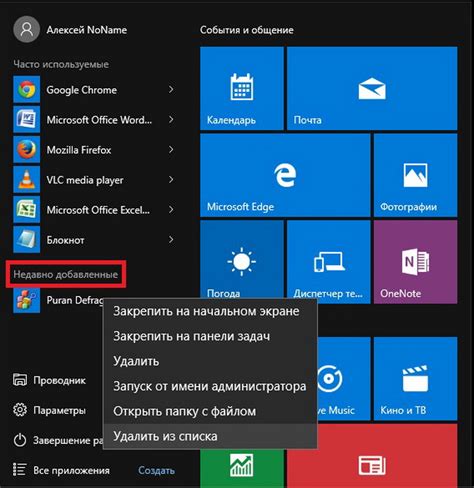Choose Открыть папку с файлом

click(210, 411)
